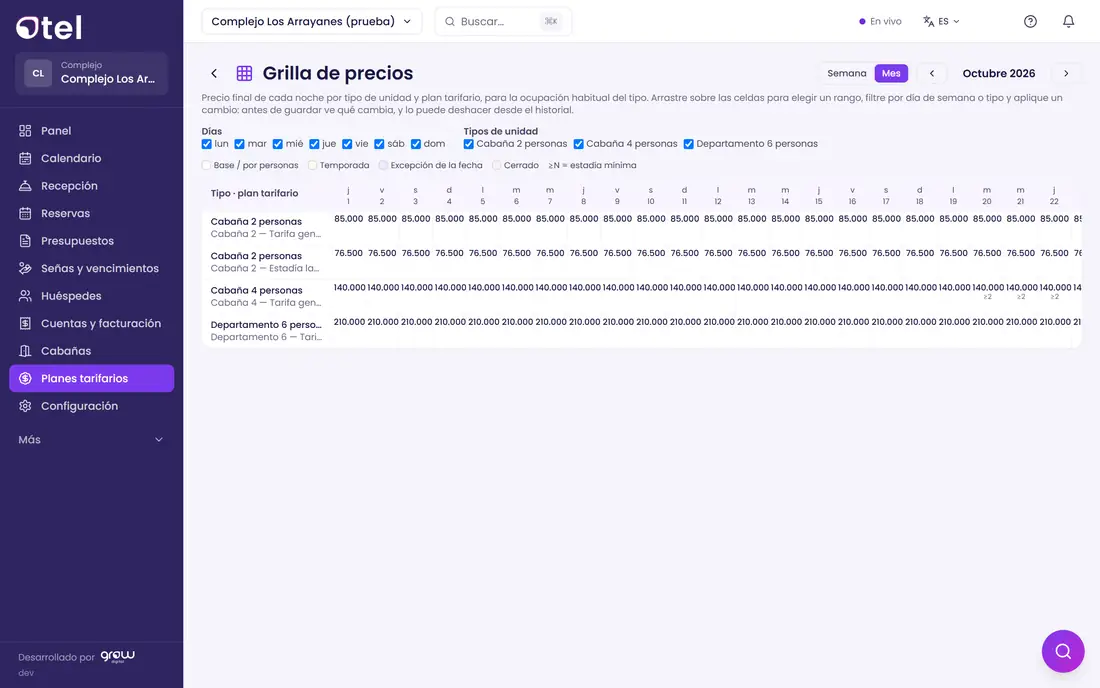Click Cabaña 4 — Tarifa gen... row label
This screenshot has height=688, width=1100.
click(266, 303)
